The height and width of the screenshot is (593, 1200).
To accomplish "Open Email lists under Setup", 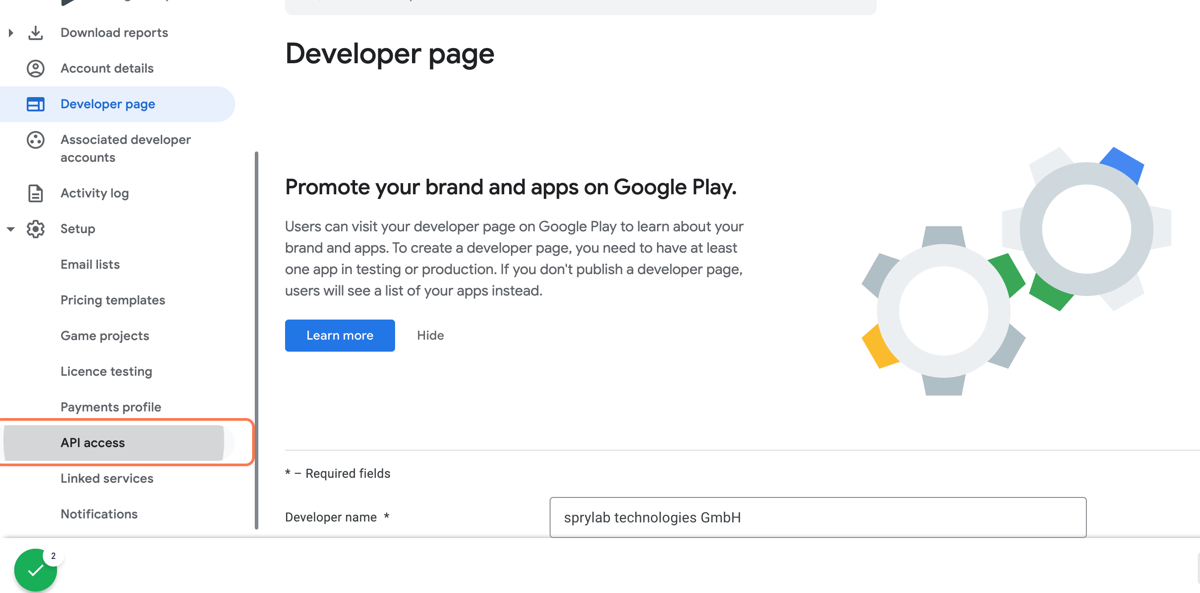I will [x=90, y=264].
